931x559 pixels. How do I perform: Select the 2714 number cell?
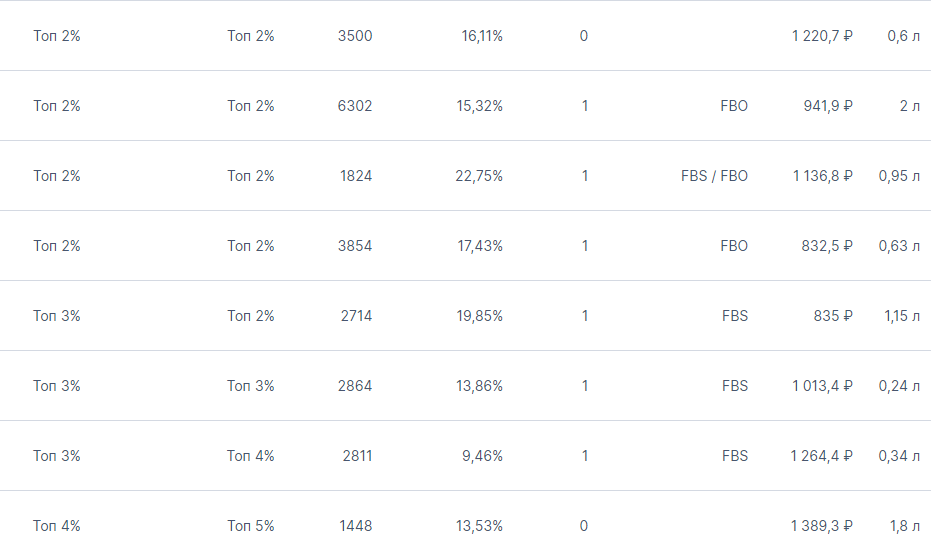pyautogui.click(x=355, y=316)
